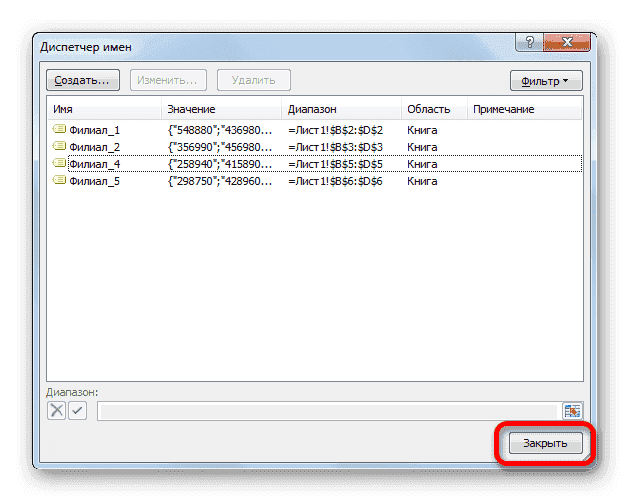Viewport: 630px width, 502px height.
Task: Click range =Лист1!$B$5:$D$5
Action: click(x=335, y=164)
